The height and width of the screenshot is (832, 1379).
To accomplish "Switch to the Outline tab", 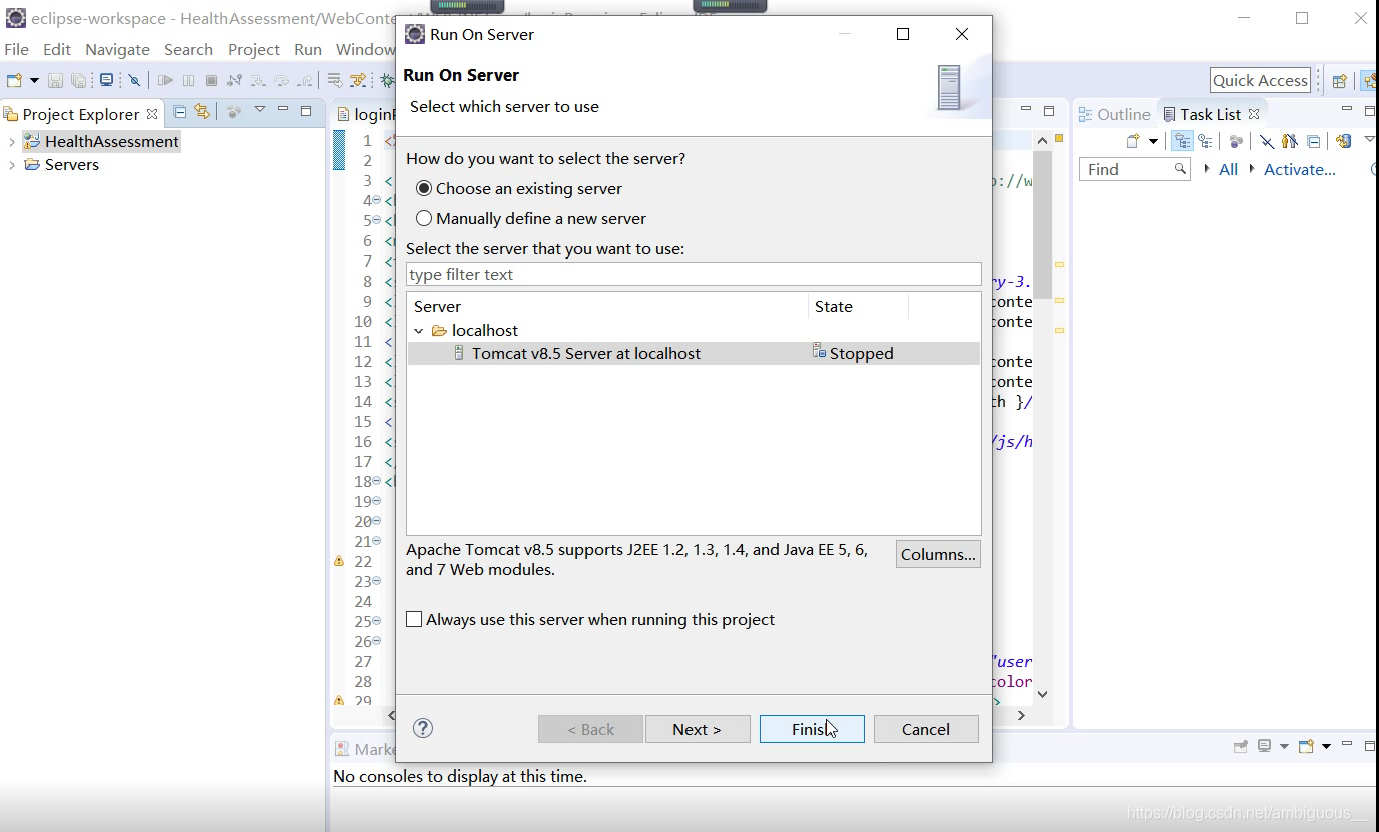I will [1115, 114].
